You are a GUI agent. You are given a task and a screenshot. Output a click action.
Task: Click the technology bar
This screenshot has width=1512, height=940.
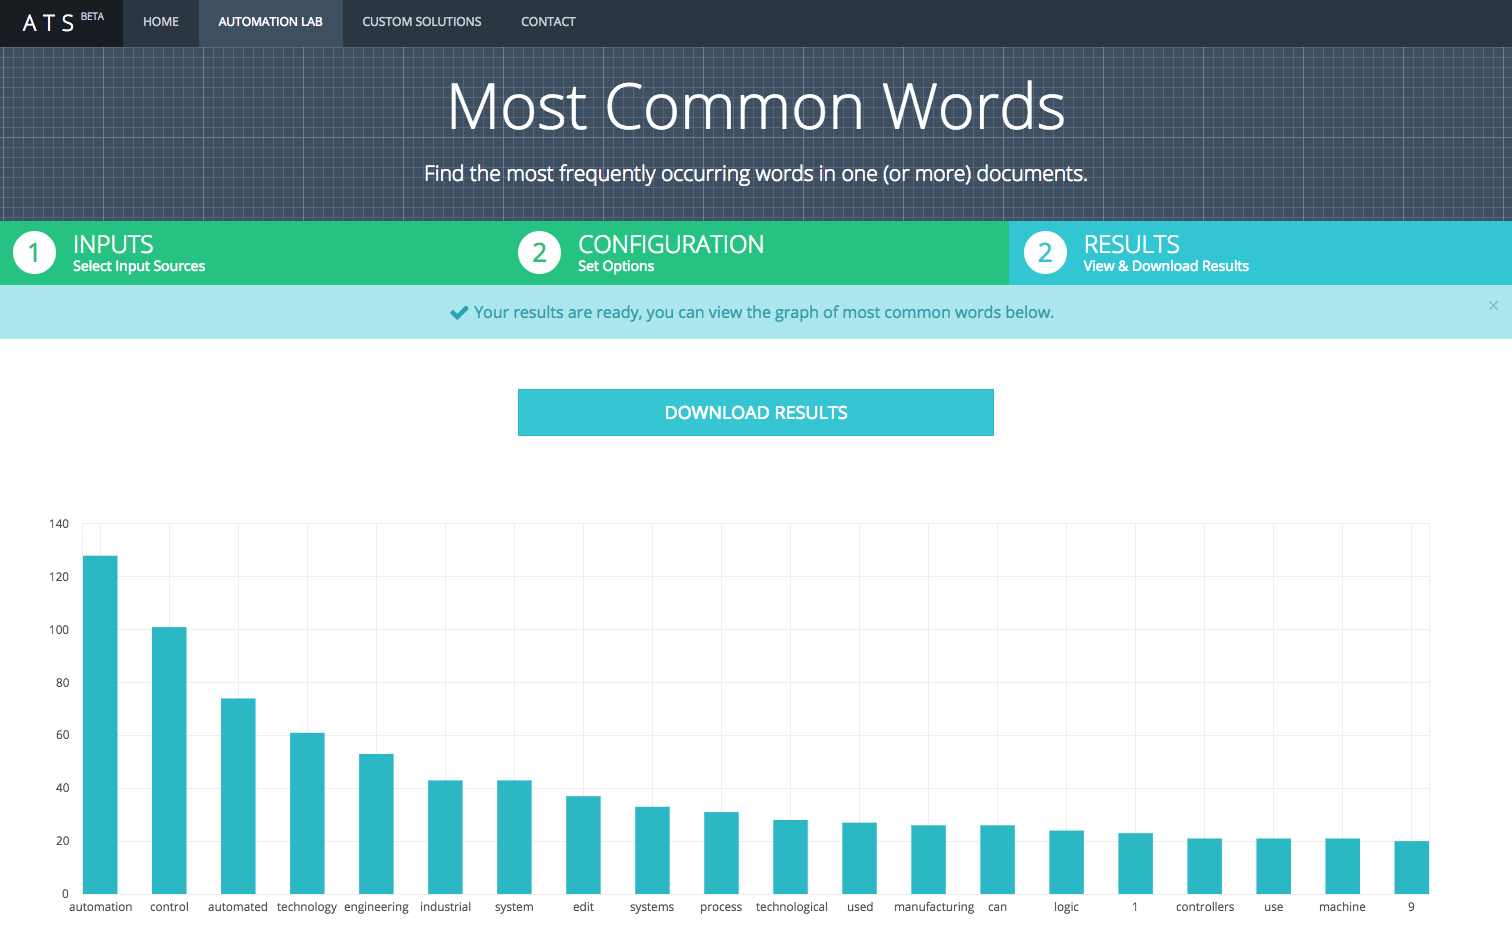pos(307,813)
